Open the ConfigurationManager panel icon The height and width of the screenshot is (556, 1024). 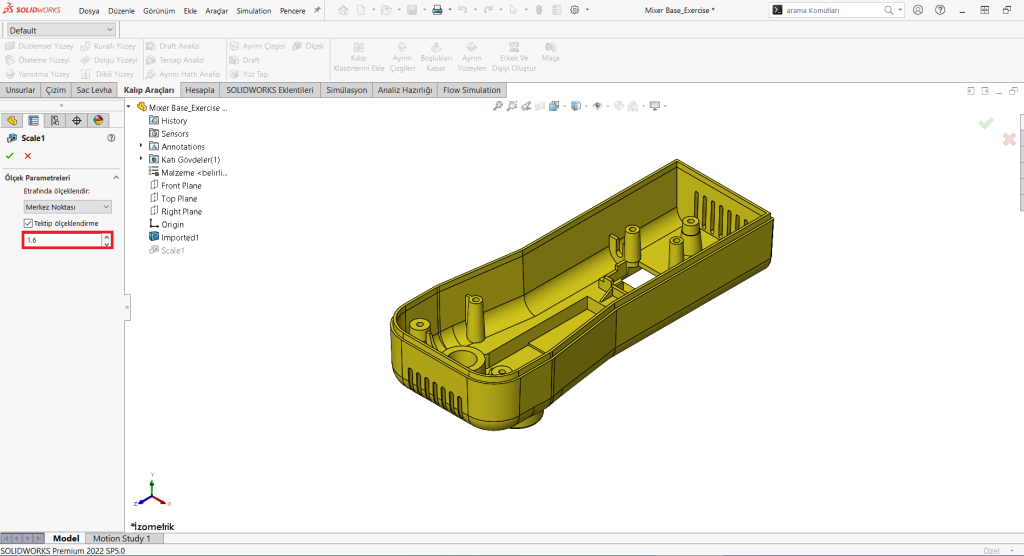tap(54, 120)
